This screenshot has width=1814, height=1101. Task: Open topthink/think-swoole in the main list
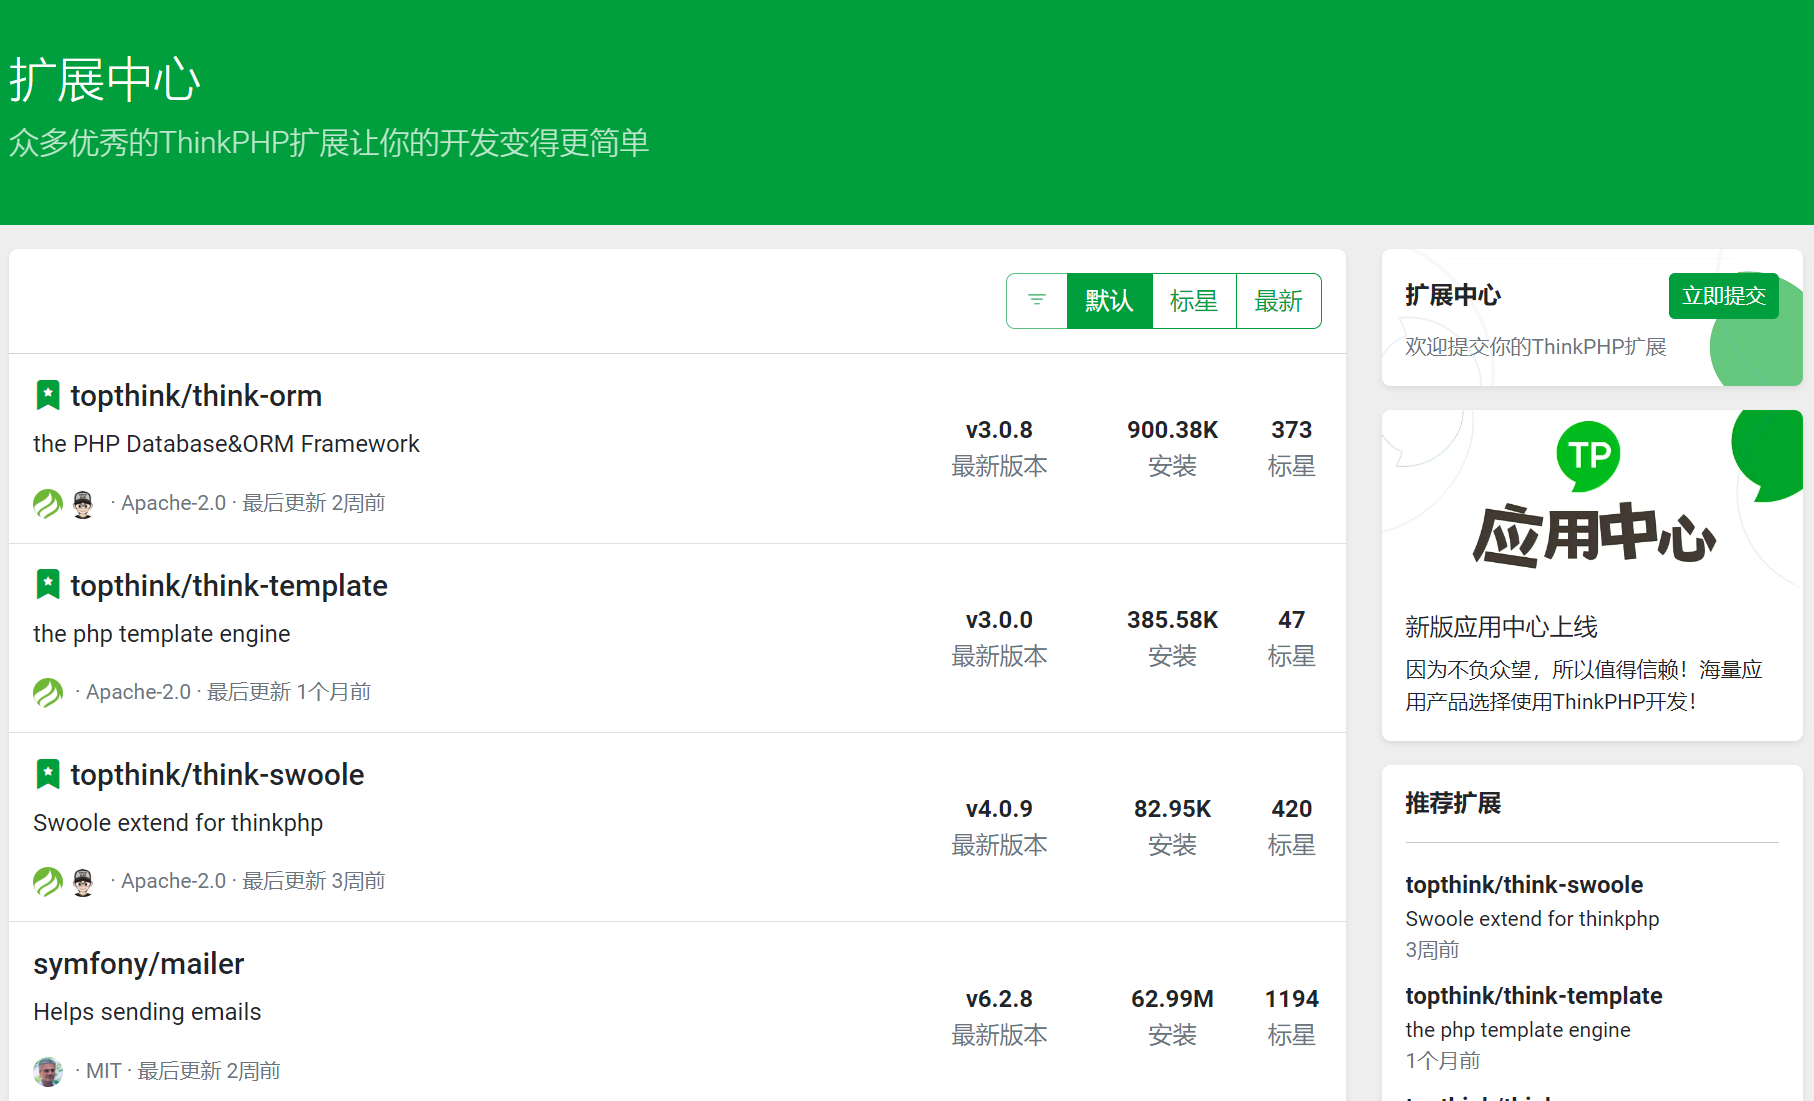(217, 775)
